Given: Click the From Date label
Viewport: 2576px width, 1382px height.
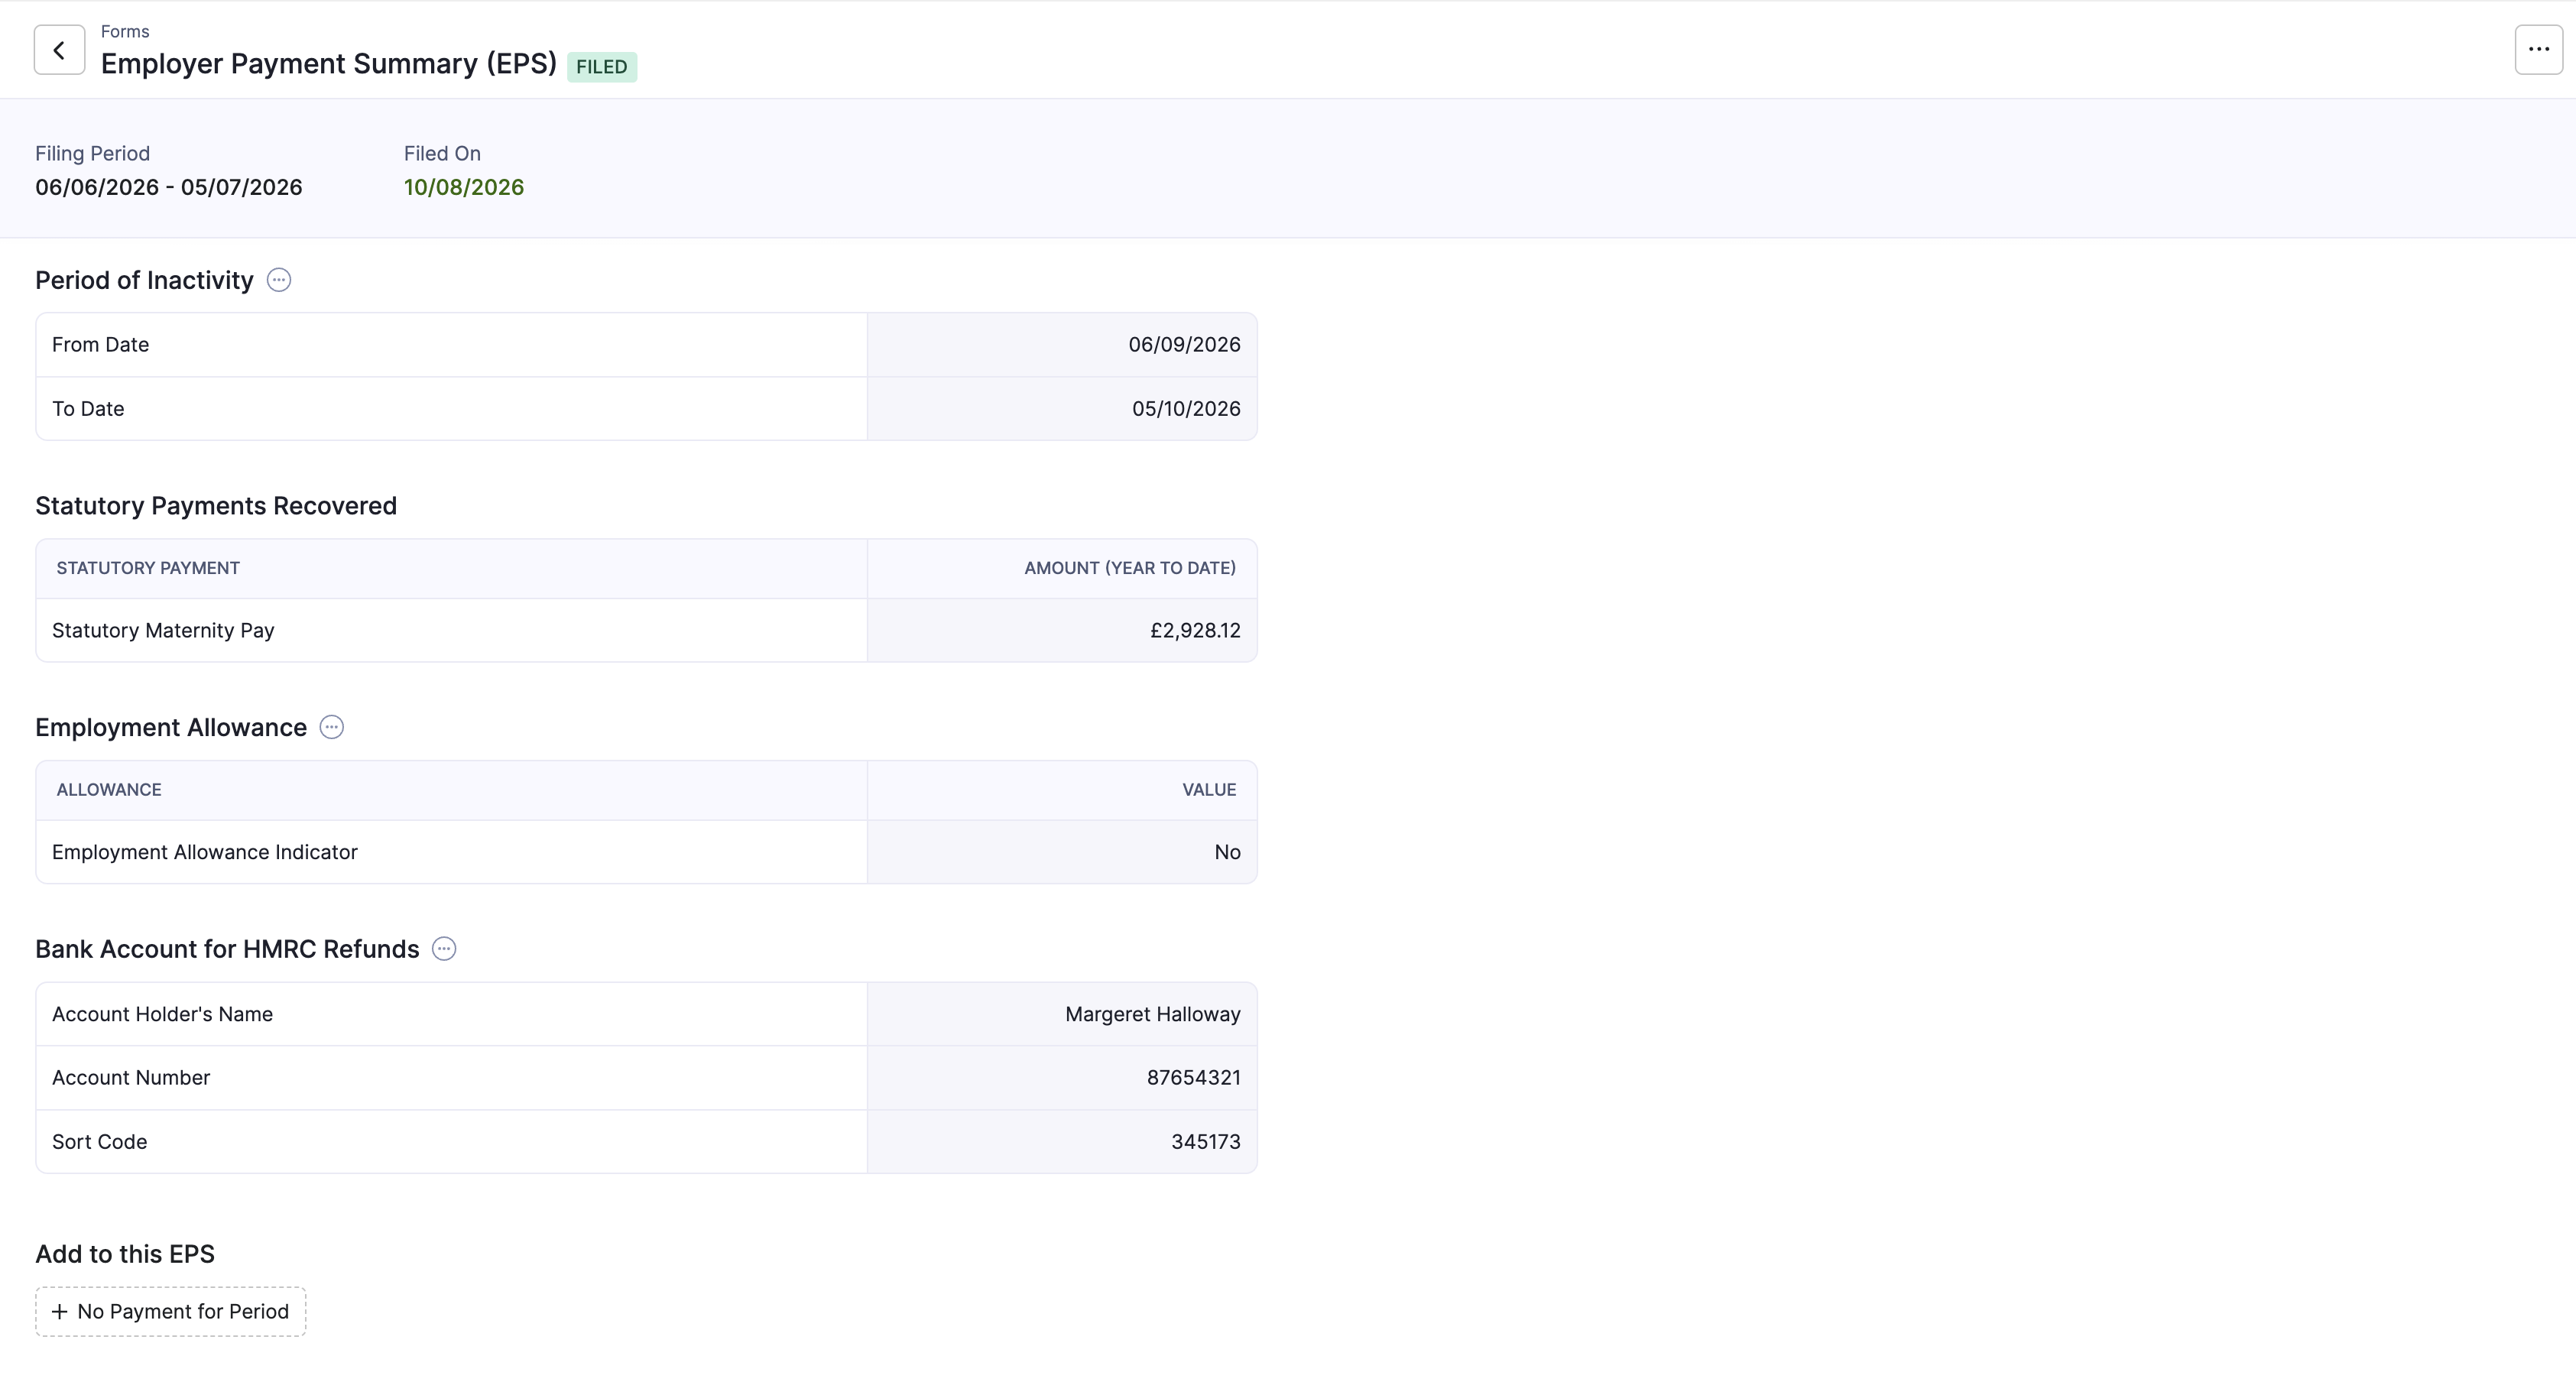Looking at the screenshot, I should [100, 344].
